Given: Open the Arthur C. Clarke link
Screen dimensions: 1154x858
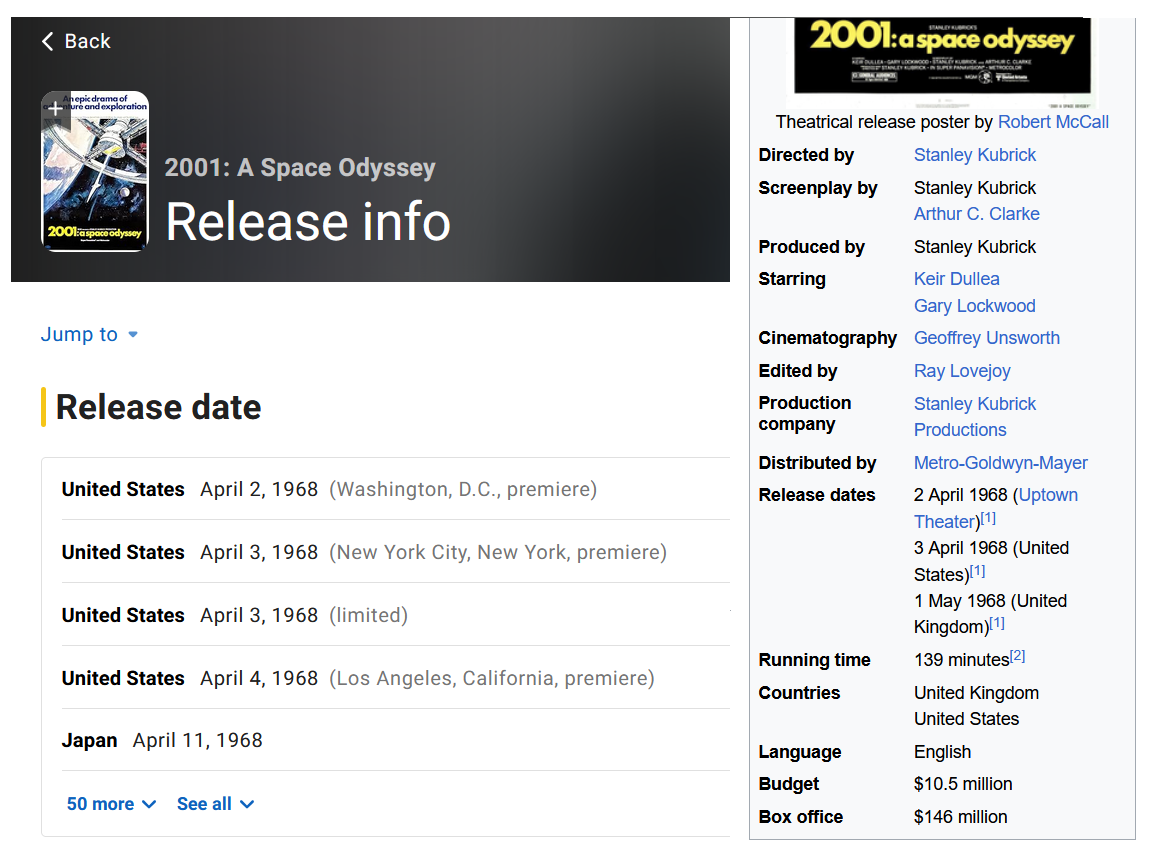Looking at the screenshot, I should click(x=977, y=214).
